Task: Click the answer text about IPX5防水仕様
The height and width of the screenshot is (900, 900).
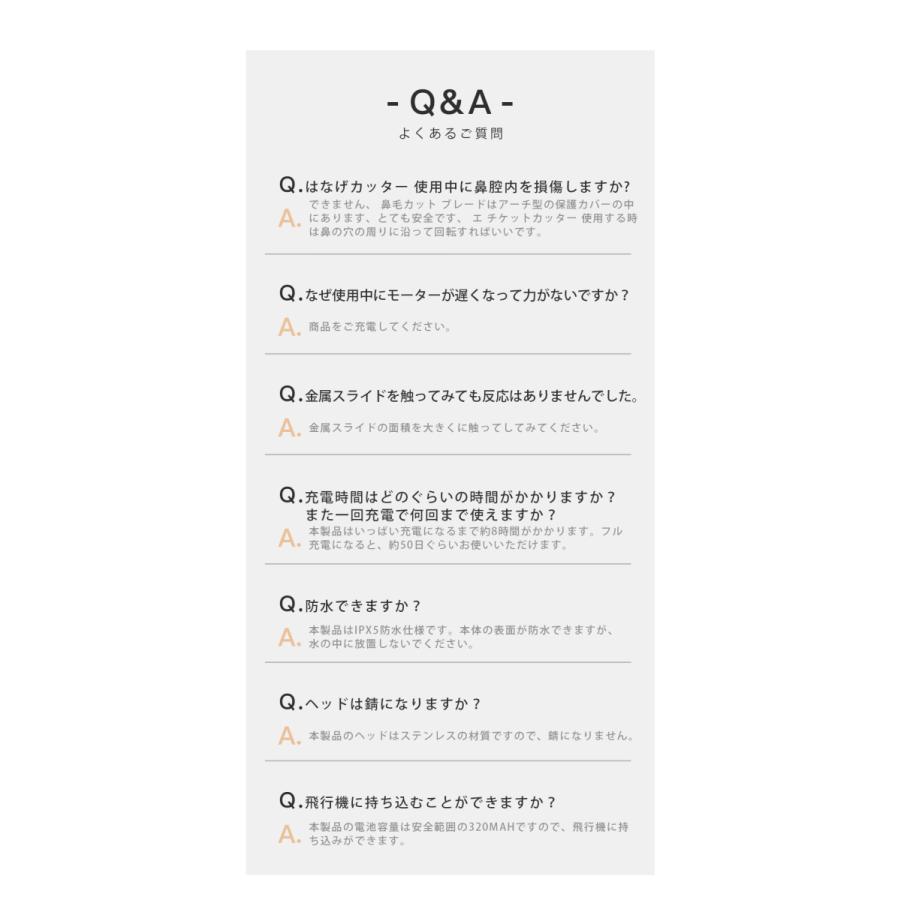Action: 460,637
